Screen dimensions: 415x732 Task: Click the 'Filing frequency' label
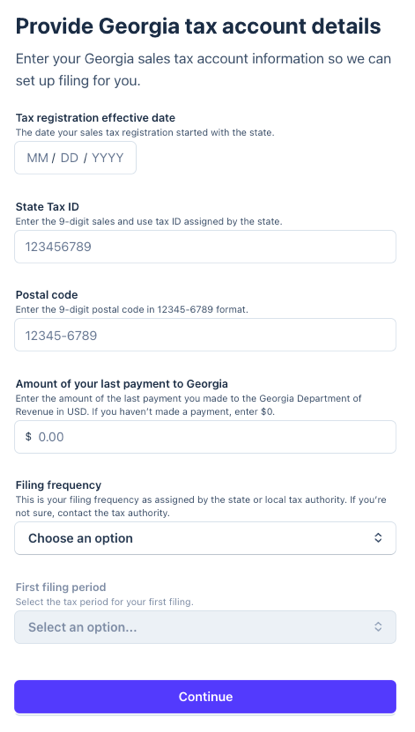pyautogui.click(x=59, y=485)
